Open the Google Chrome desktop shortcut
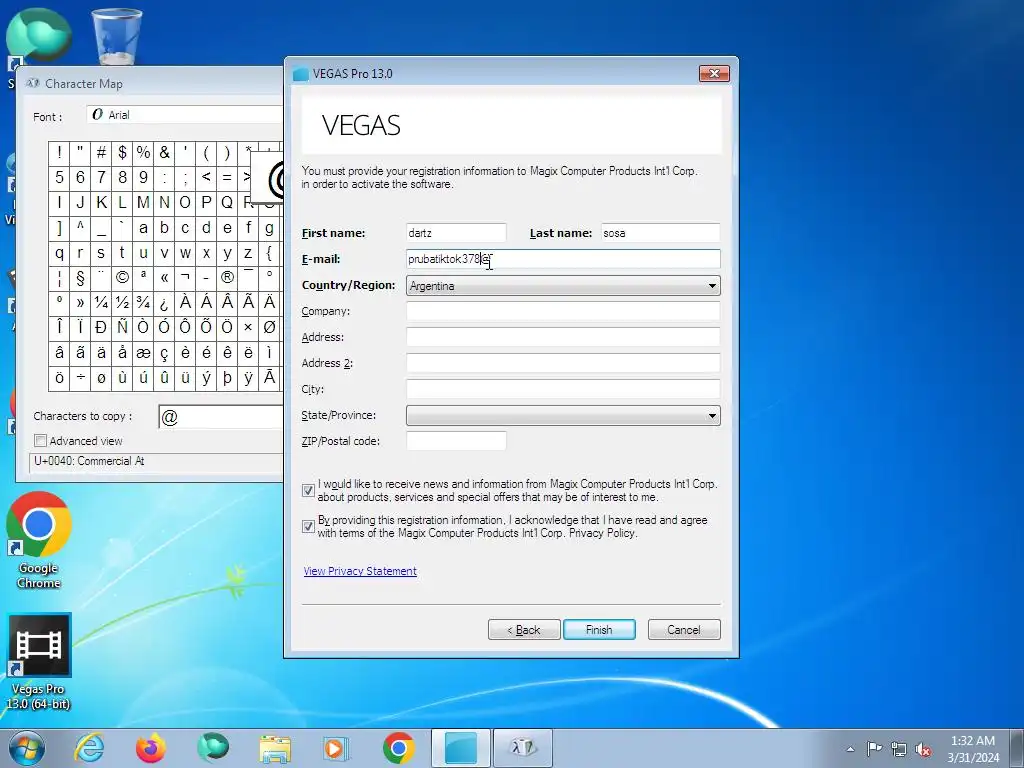 tap(39, 541)
